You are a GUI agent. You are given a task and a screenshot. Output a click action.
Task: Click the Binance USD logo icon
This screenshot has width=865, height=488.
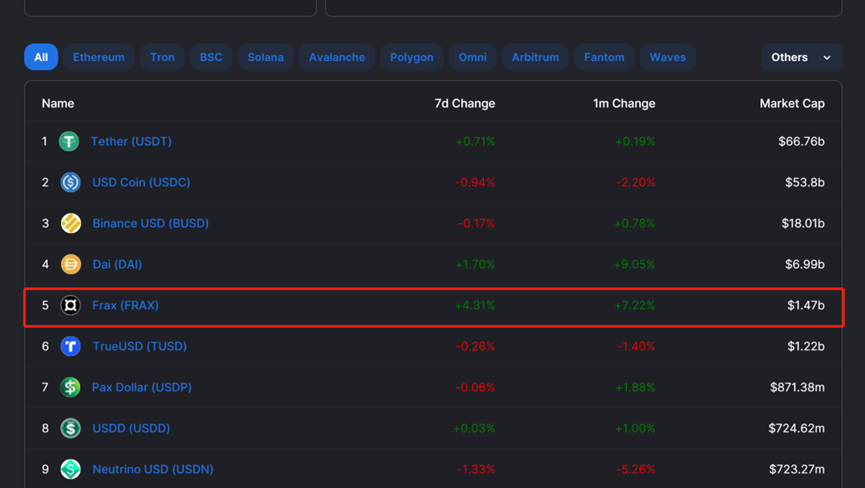tap(71, 223)
